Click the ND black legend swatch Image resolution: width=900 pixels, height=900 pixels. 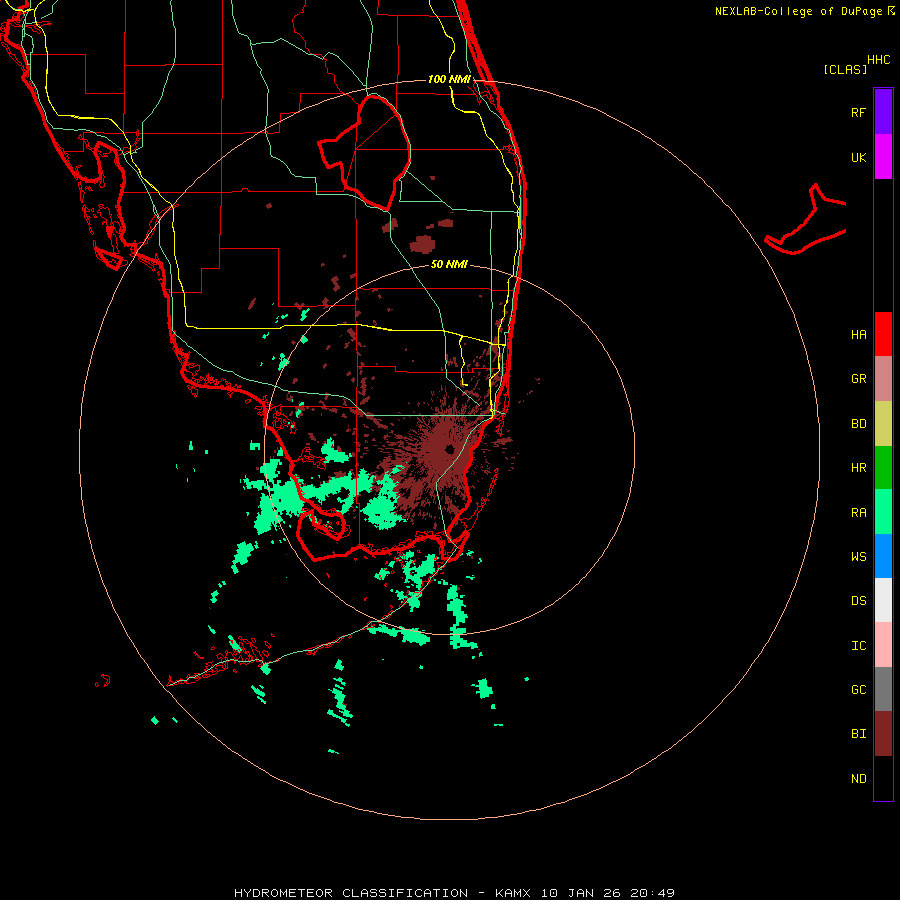[883, 778]
